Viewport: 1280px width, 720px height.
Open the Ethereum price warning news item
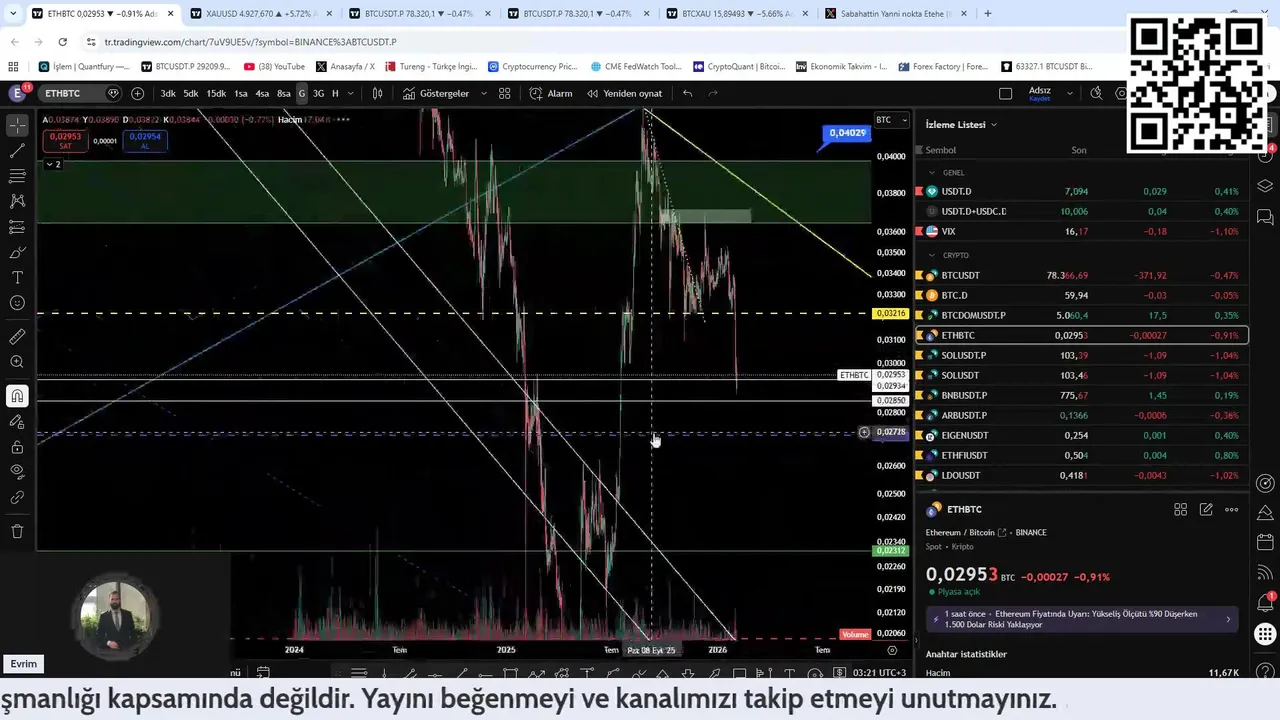pos(1082,619)
